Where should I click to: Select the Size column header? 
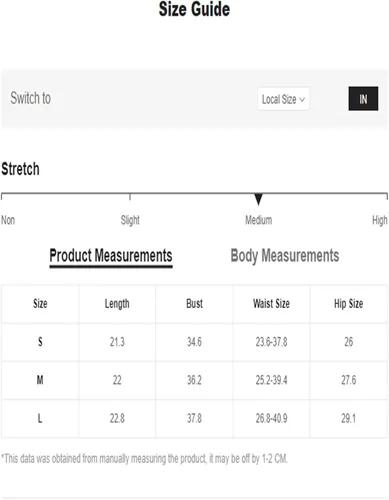tap(40, 304)
